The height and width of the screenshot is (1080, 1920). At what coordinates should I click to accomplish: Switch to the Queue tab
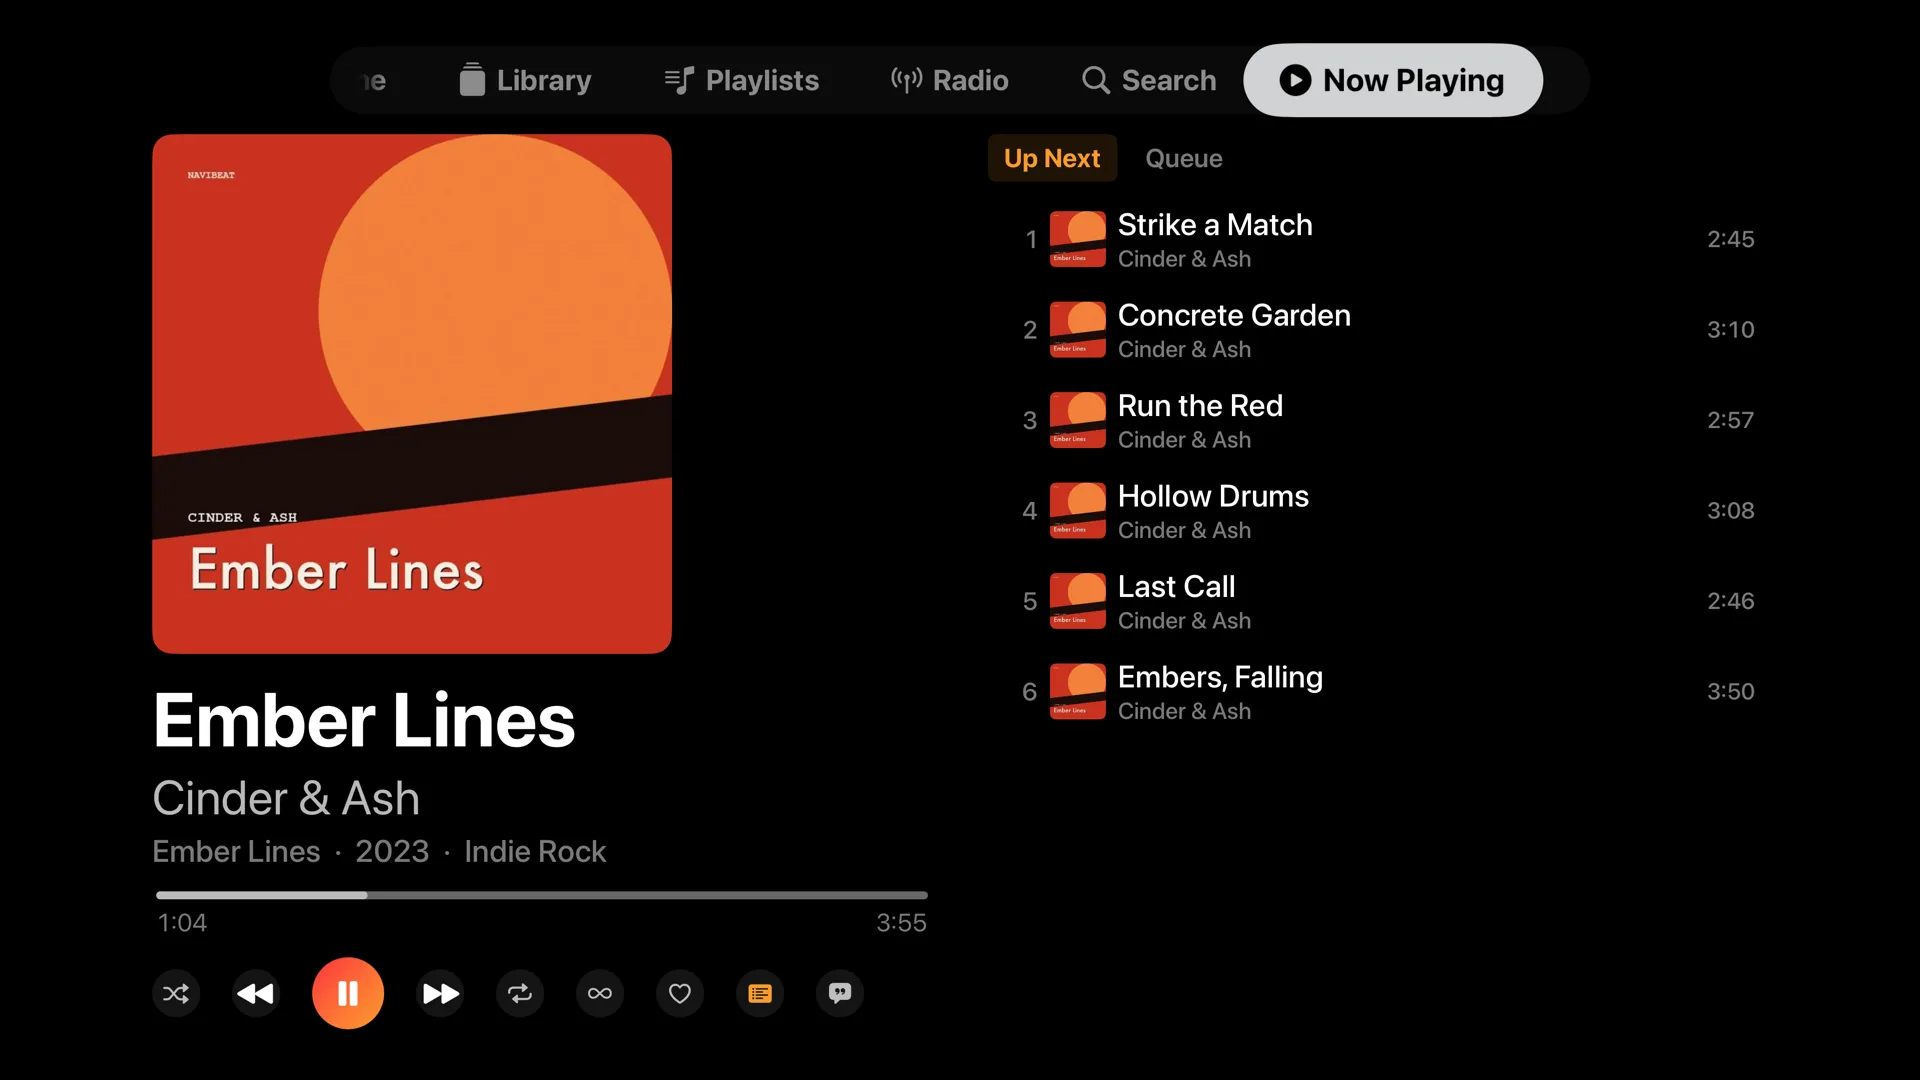coord(1184,158)
